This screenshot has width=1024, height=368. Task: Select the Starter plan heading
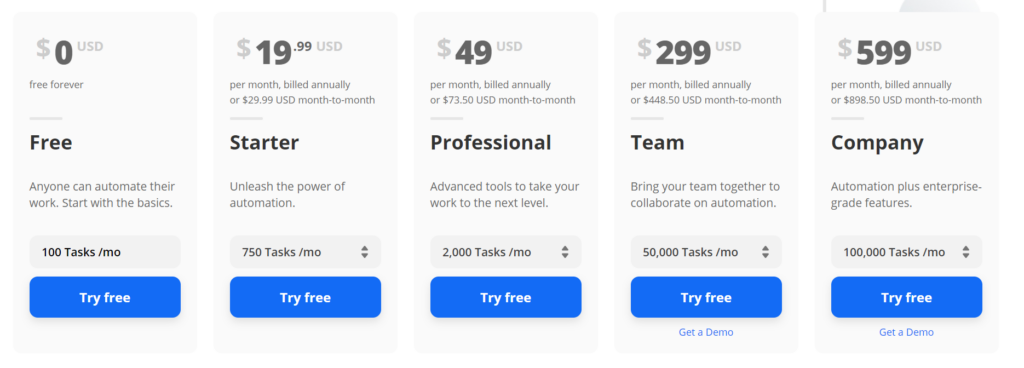[264, 142]
